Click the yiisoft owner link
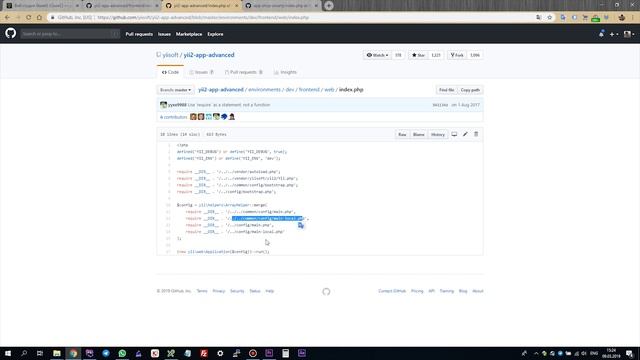This screenshot has height=360, width=640. (171, 55)
